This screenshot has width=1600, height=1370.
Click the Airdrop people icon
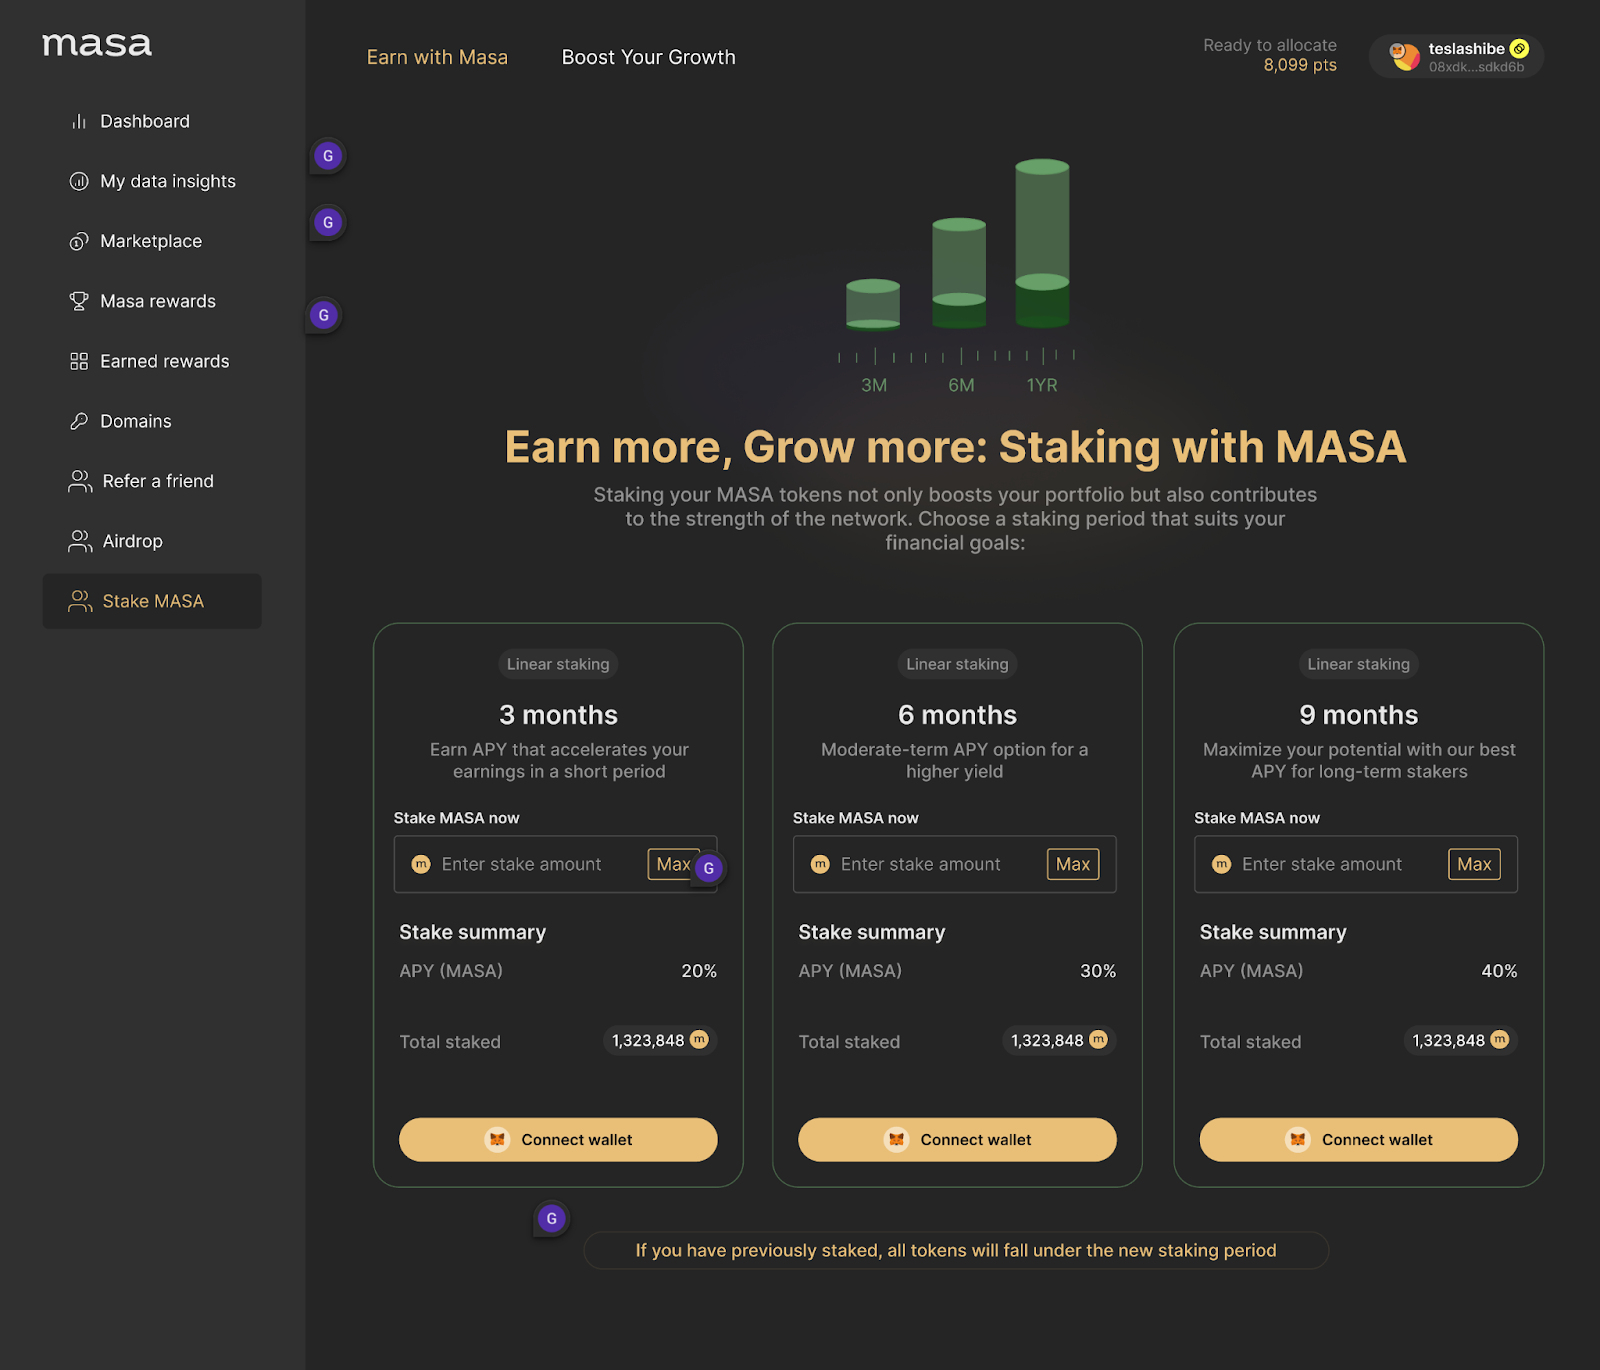coord(80,541)
